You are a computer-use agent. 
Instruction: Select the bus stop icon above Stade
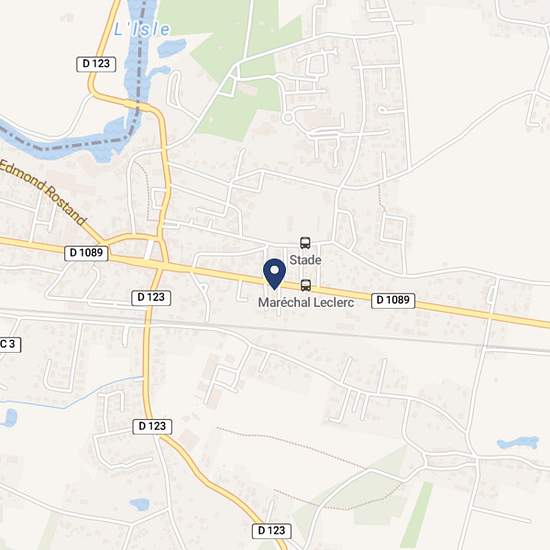coord(305,243)
